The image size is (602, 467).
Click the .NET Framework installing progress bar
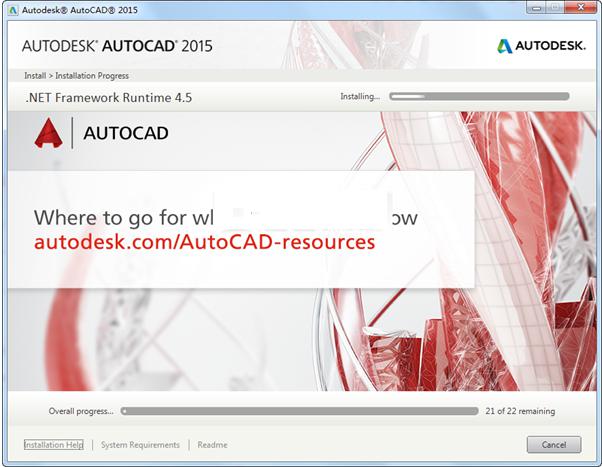(479, 97)
